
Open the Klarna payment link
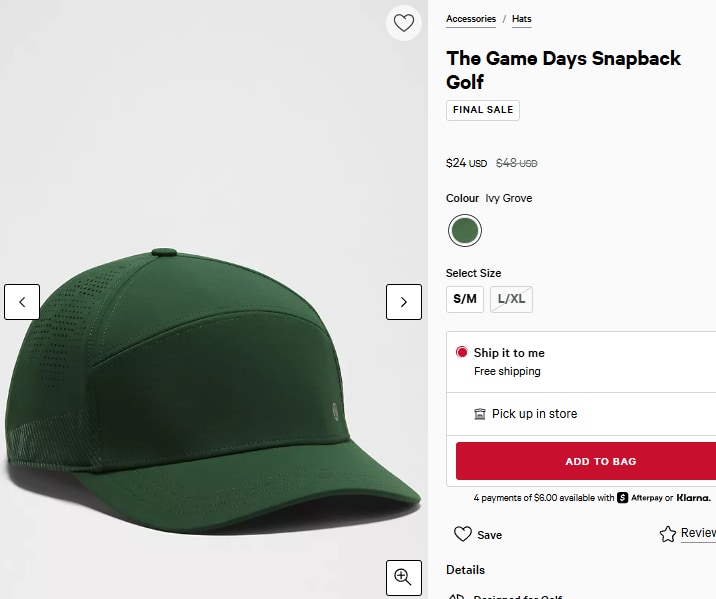click(693, 498)
